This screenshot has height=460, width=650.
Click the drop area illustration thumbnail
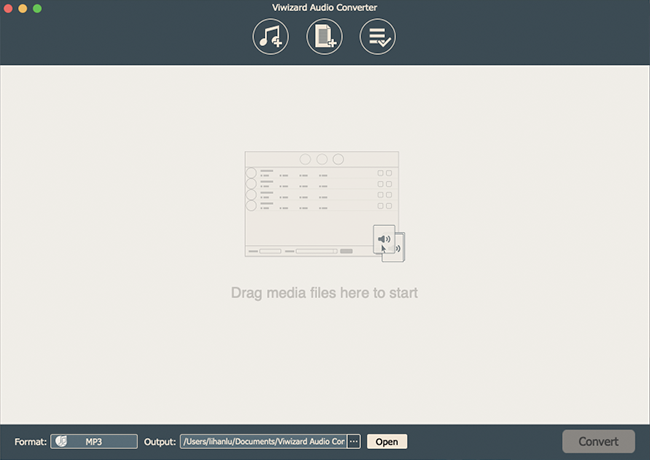(x=325, y=206)
